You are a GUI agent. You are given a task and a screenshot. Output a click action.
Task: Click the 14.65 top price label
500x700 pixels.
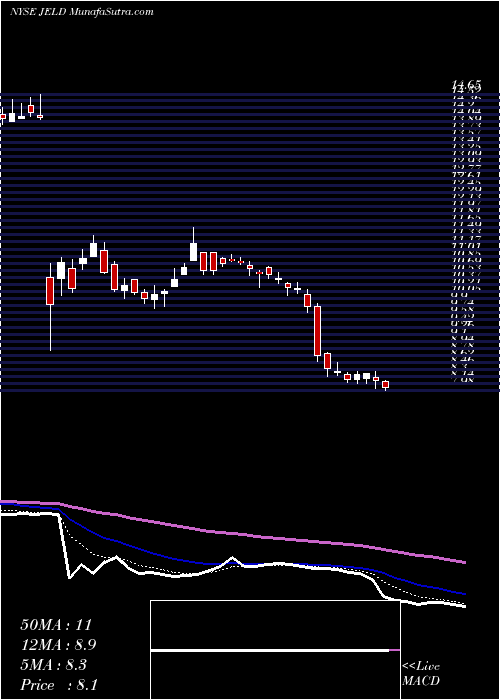466,83
